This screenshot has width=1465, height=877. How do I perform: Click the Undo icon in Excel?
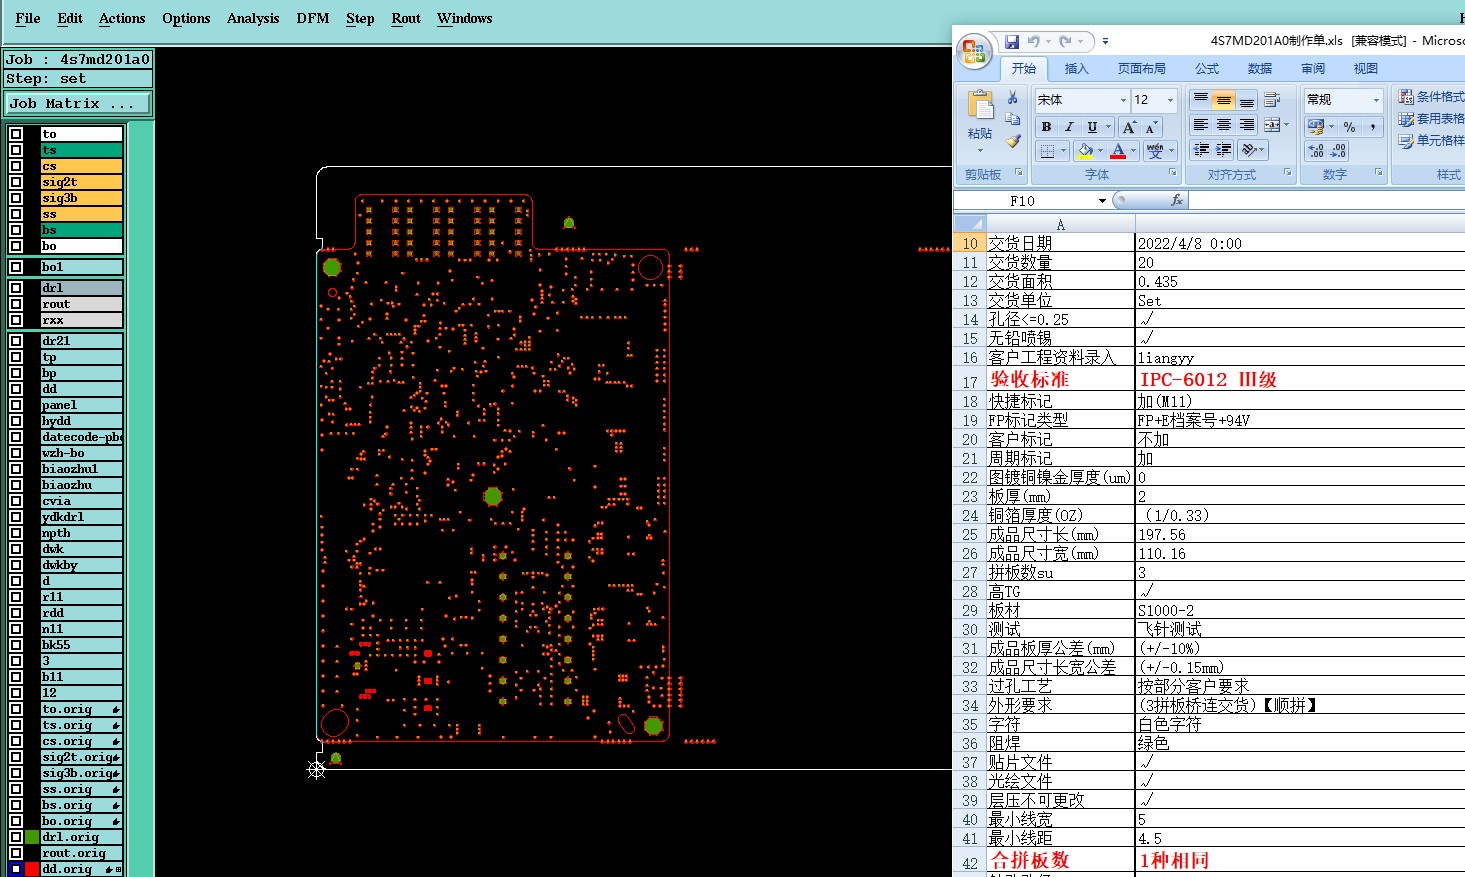1033,41
